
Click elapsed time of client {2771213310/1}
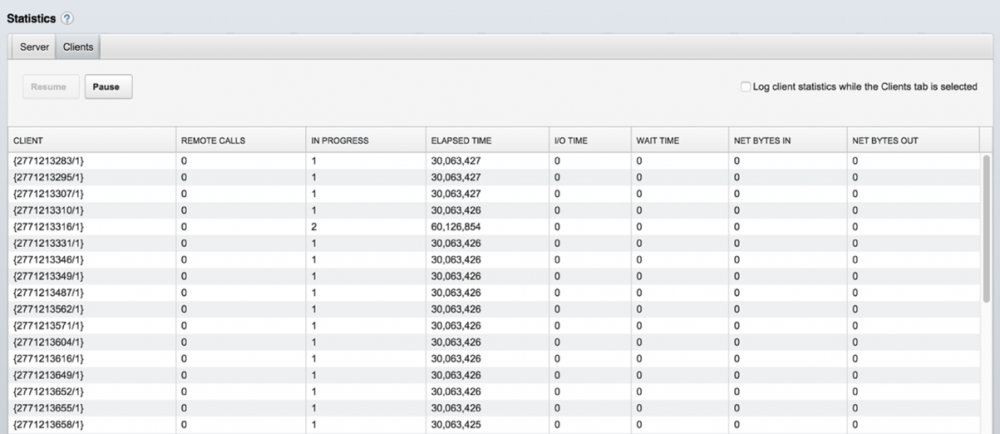(456, 210)
